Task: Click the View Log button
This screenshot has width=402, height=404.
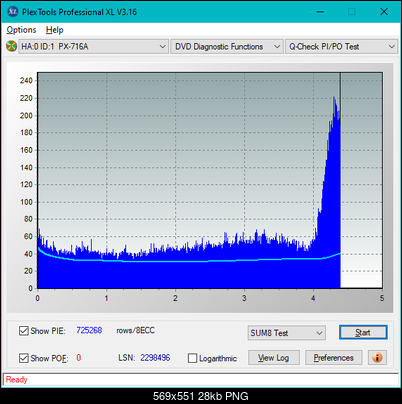Action: (274, 358)
